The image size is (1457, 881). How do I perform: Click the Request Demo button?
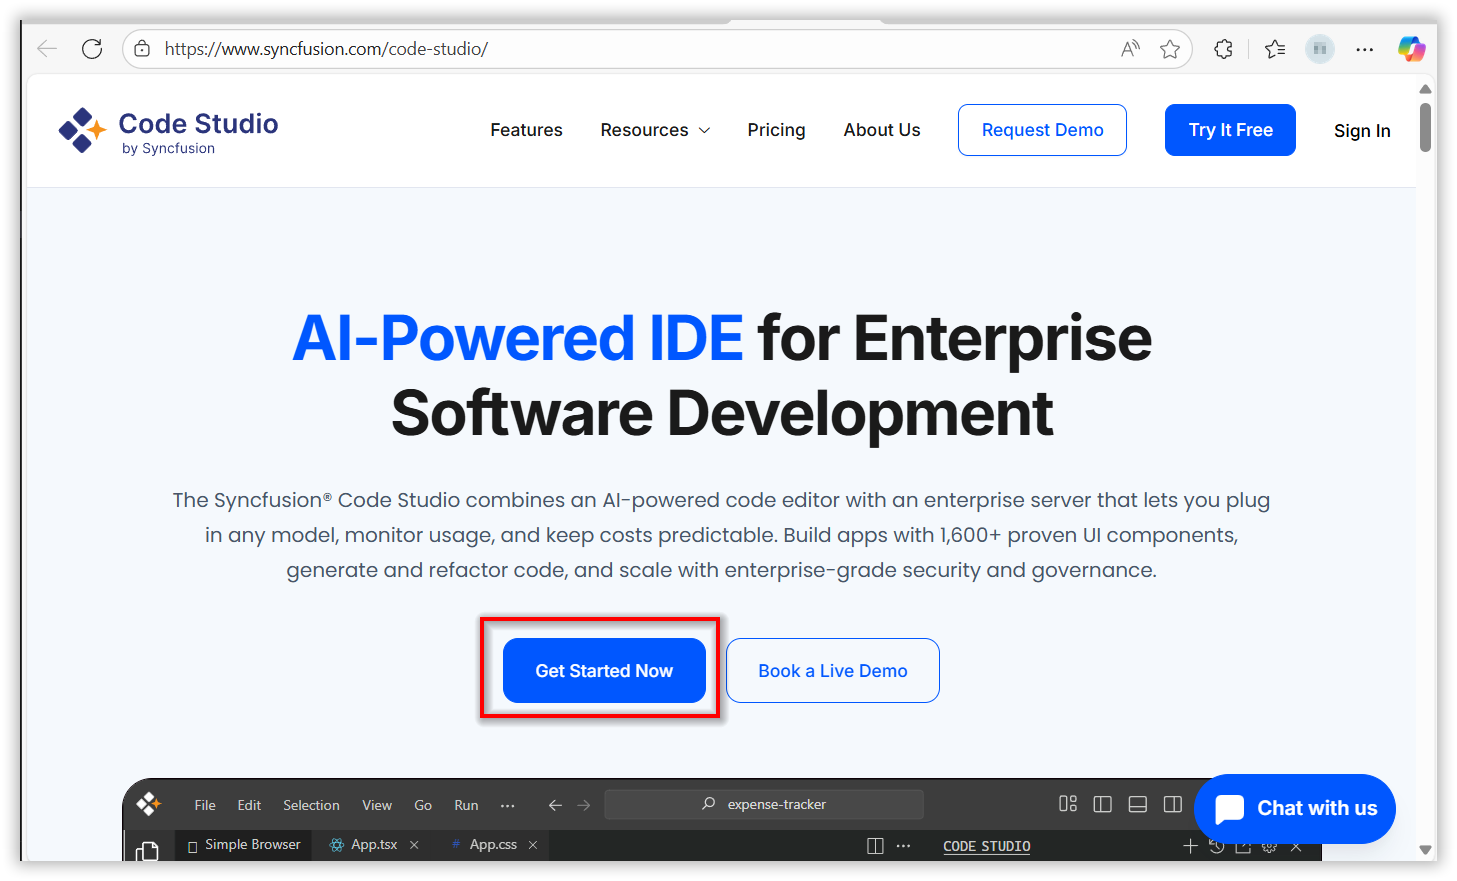tap(1042, 130)
